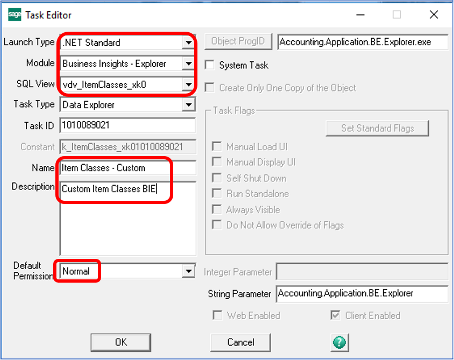
Task: Open the SQL View dropdown
Action: click(188, 84)
